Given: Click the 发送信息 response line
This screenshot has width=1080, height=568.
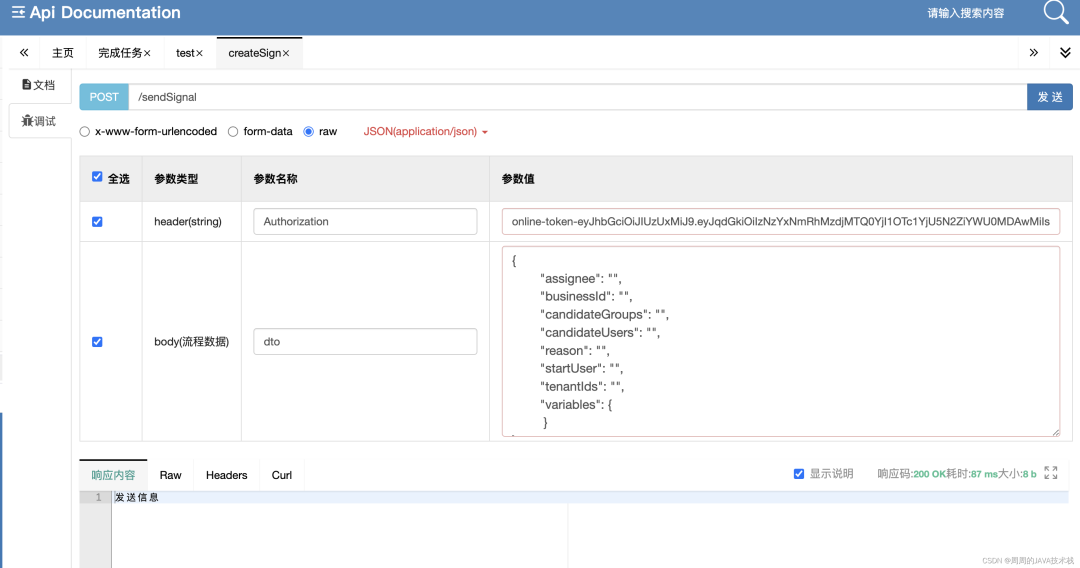Looking at the screenshot, I should point(136,497).
